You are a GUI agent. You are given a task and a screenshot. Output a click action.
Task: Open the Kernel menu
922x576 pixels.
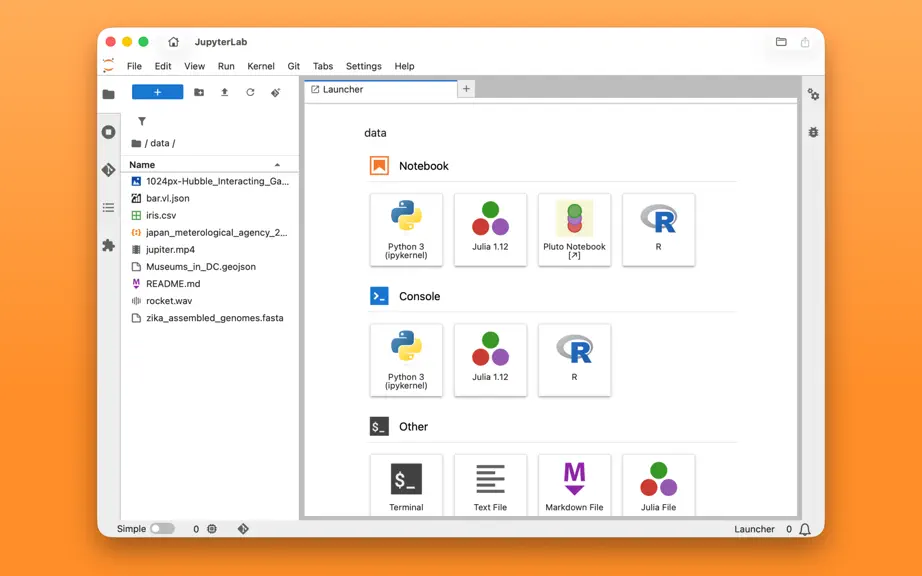(260, 66)
